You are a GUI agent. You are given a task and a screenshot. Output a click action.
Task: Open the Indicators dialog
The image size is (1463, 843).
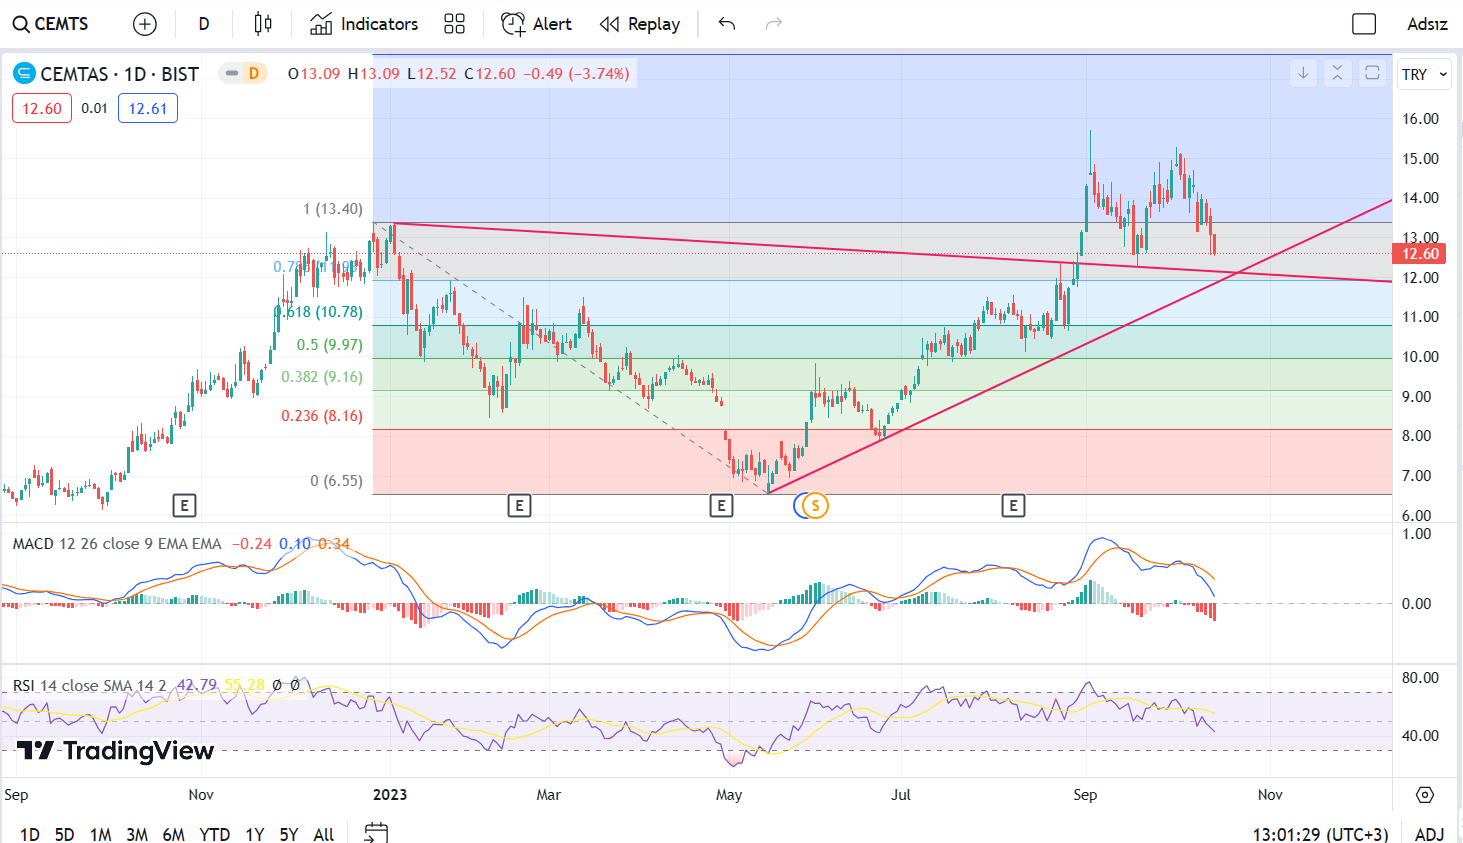[364, 24]
